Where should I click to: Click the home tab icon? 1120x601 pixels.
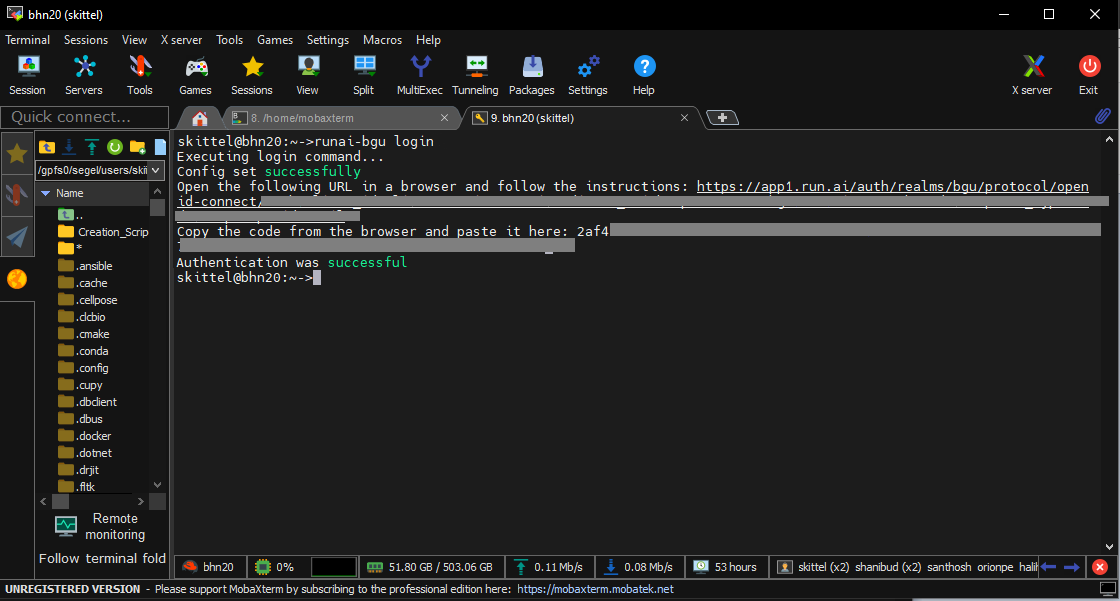[200, 118]
